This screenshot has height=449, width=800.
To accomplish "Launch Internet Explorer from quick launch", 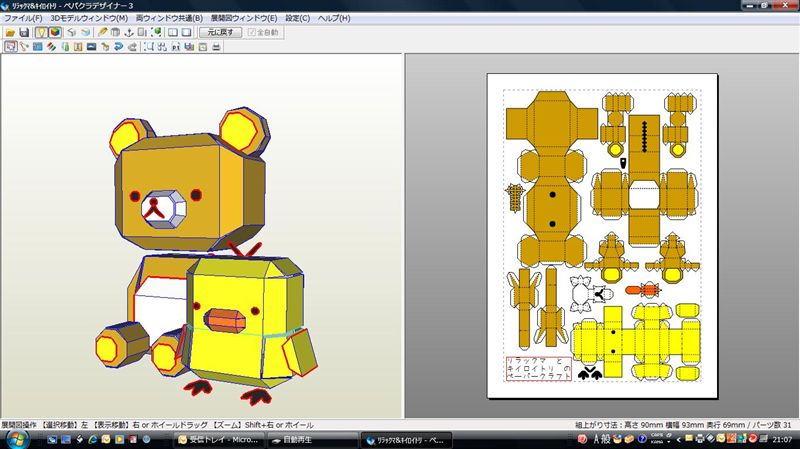I will point(92,439).
